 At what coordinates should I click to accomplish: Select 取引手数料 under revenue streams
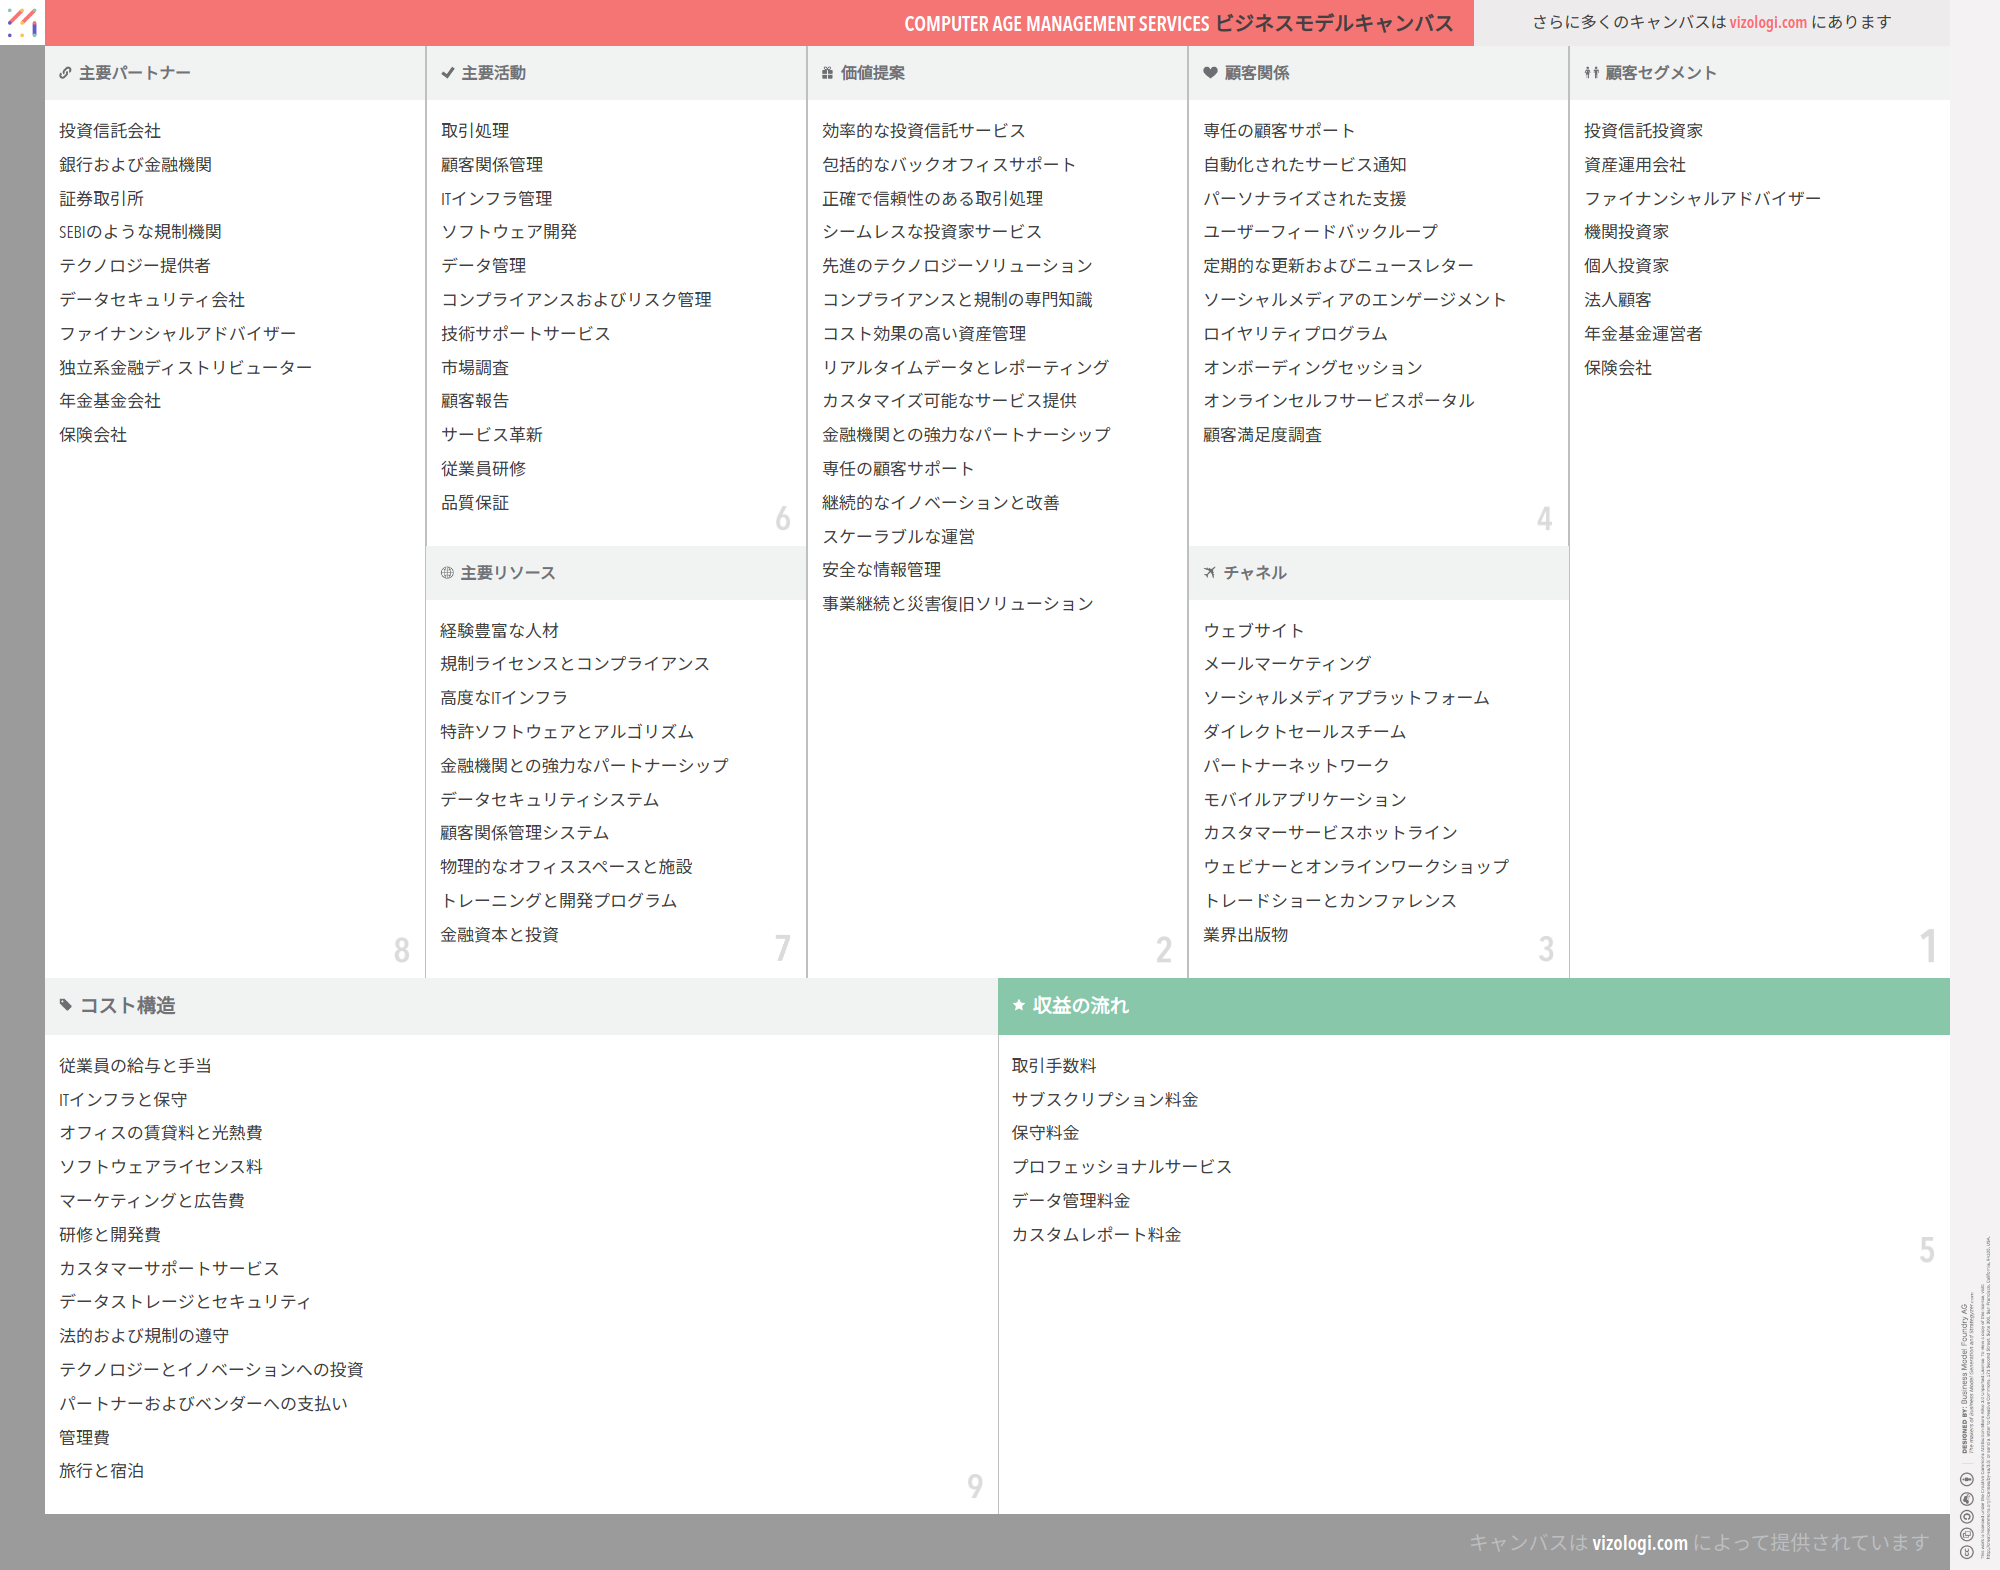click(x=1054, y=1066)
